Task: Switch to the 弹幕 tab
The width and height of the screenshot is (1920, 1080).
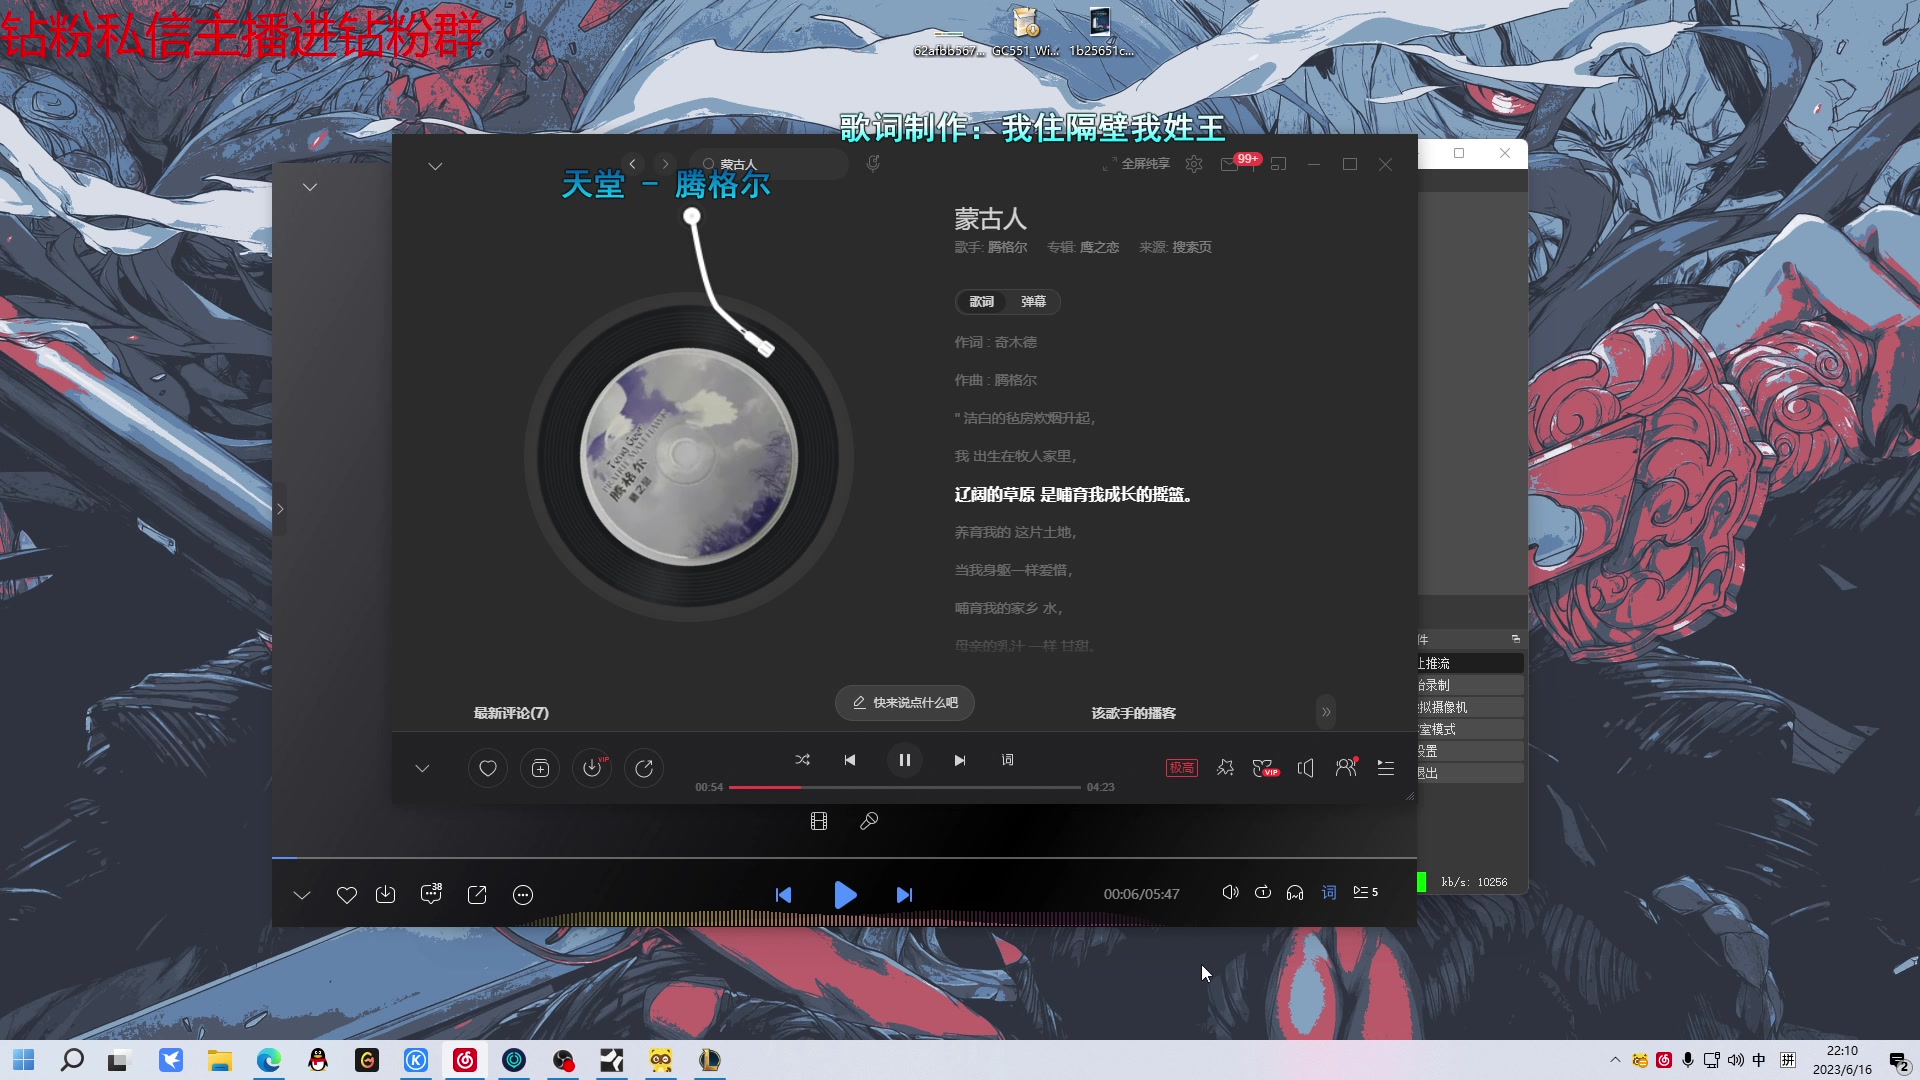Action: (1035, 301)
